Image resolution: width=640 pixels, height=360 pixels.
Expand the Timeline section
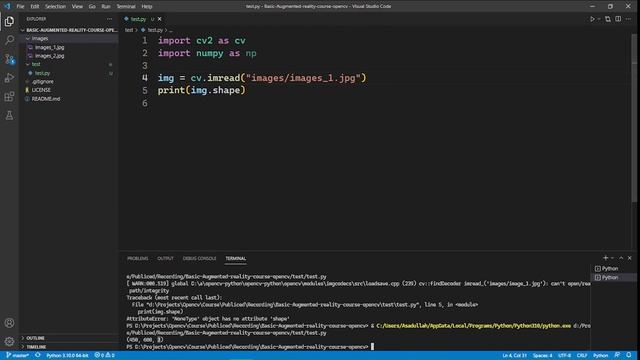[x=69, y=347]
